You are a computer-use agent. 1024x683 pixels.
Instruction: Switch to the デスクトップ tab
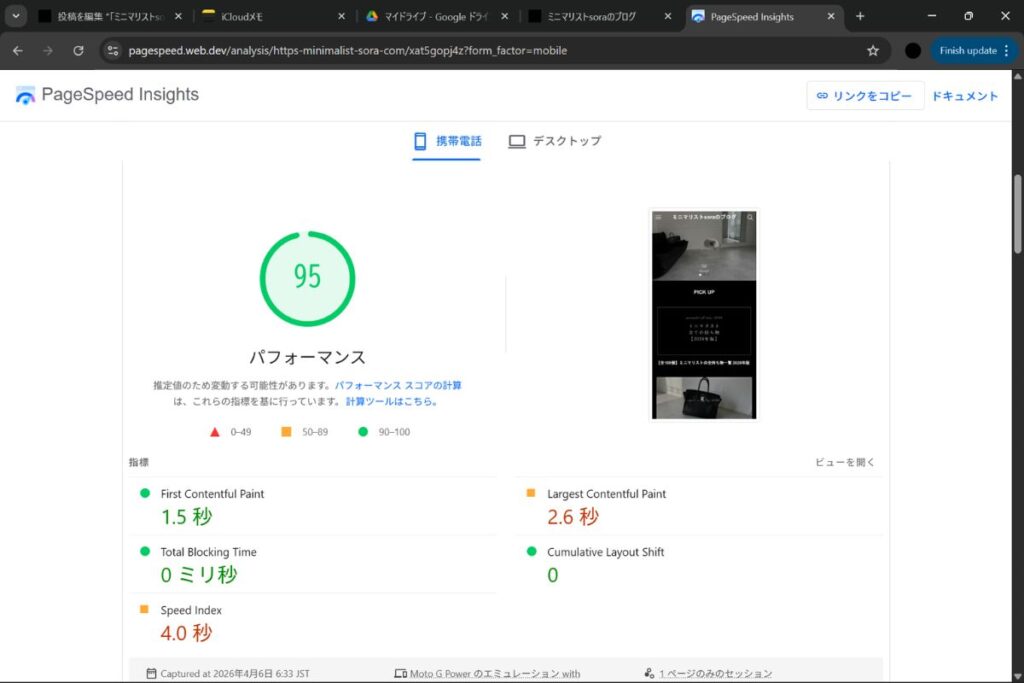555,141
